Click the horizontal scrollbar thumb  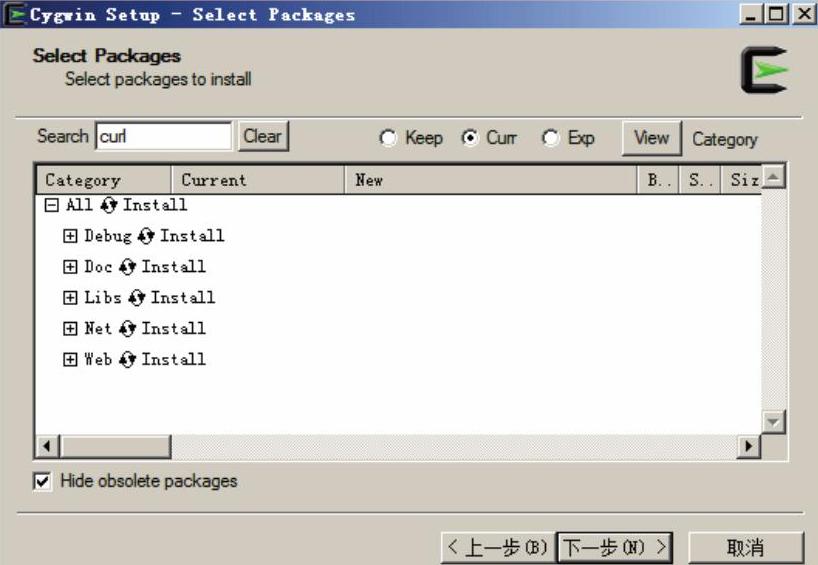115,447
